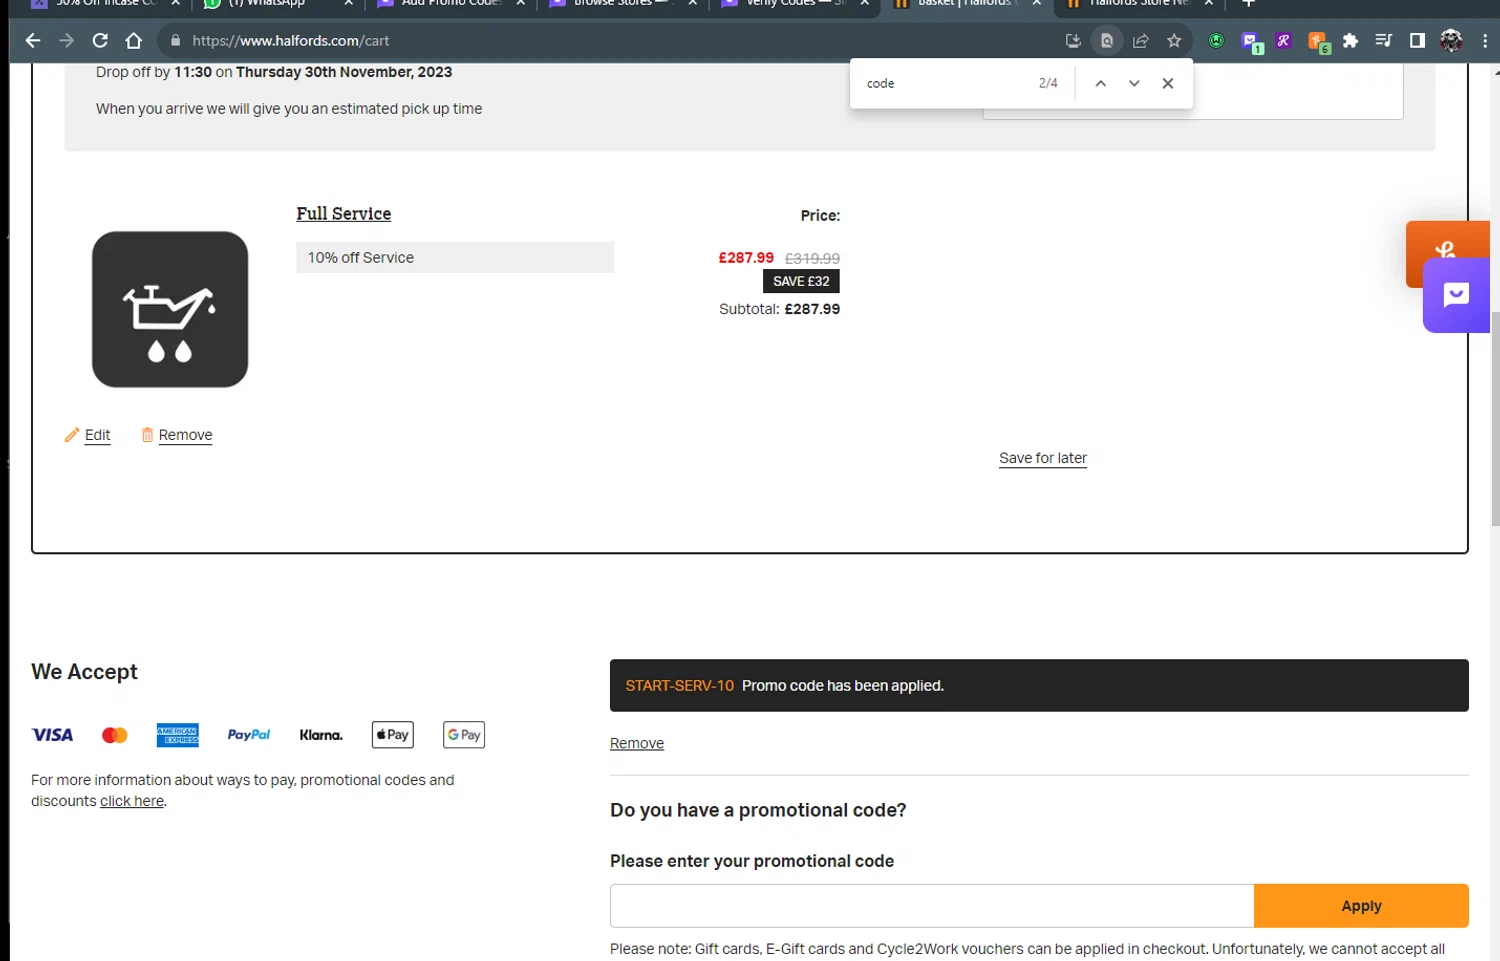The image size is (1500, 961).
Task: Click the promotional code input field
Action: tap(932, 906)
